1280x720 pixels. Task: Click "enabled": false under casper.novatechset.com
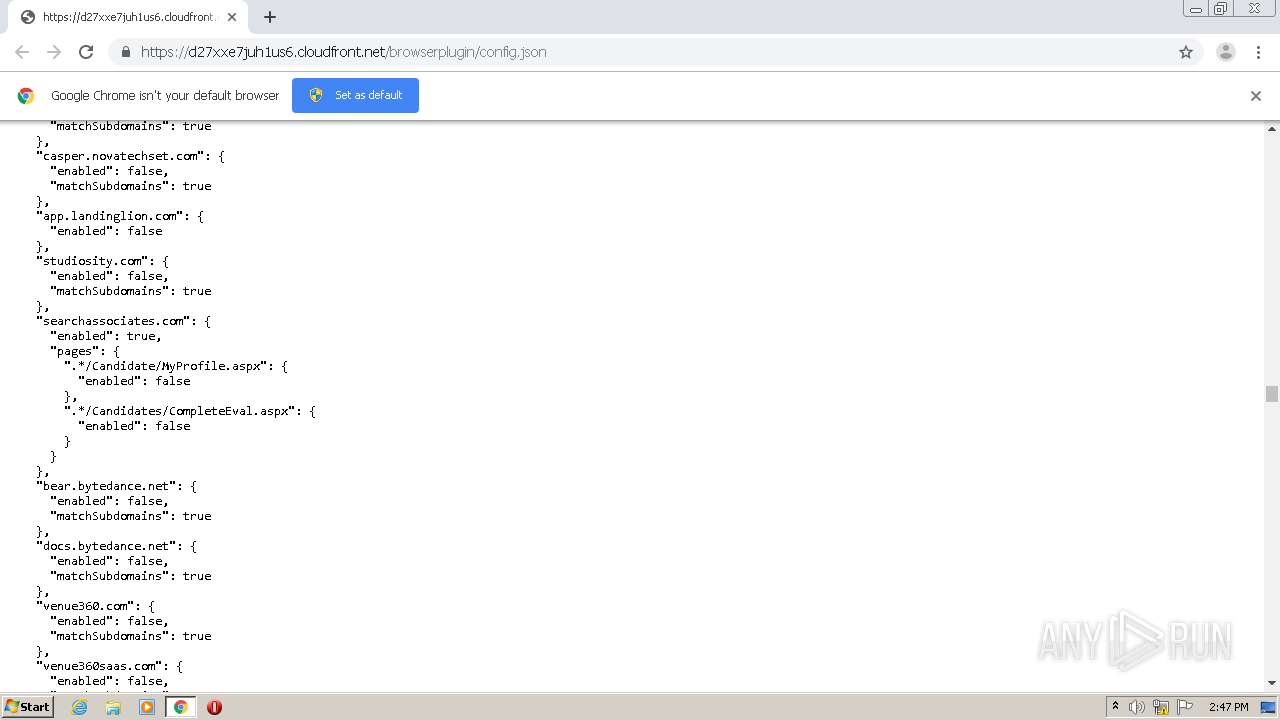pyautogui.click(x=109, y=171)
